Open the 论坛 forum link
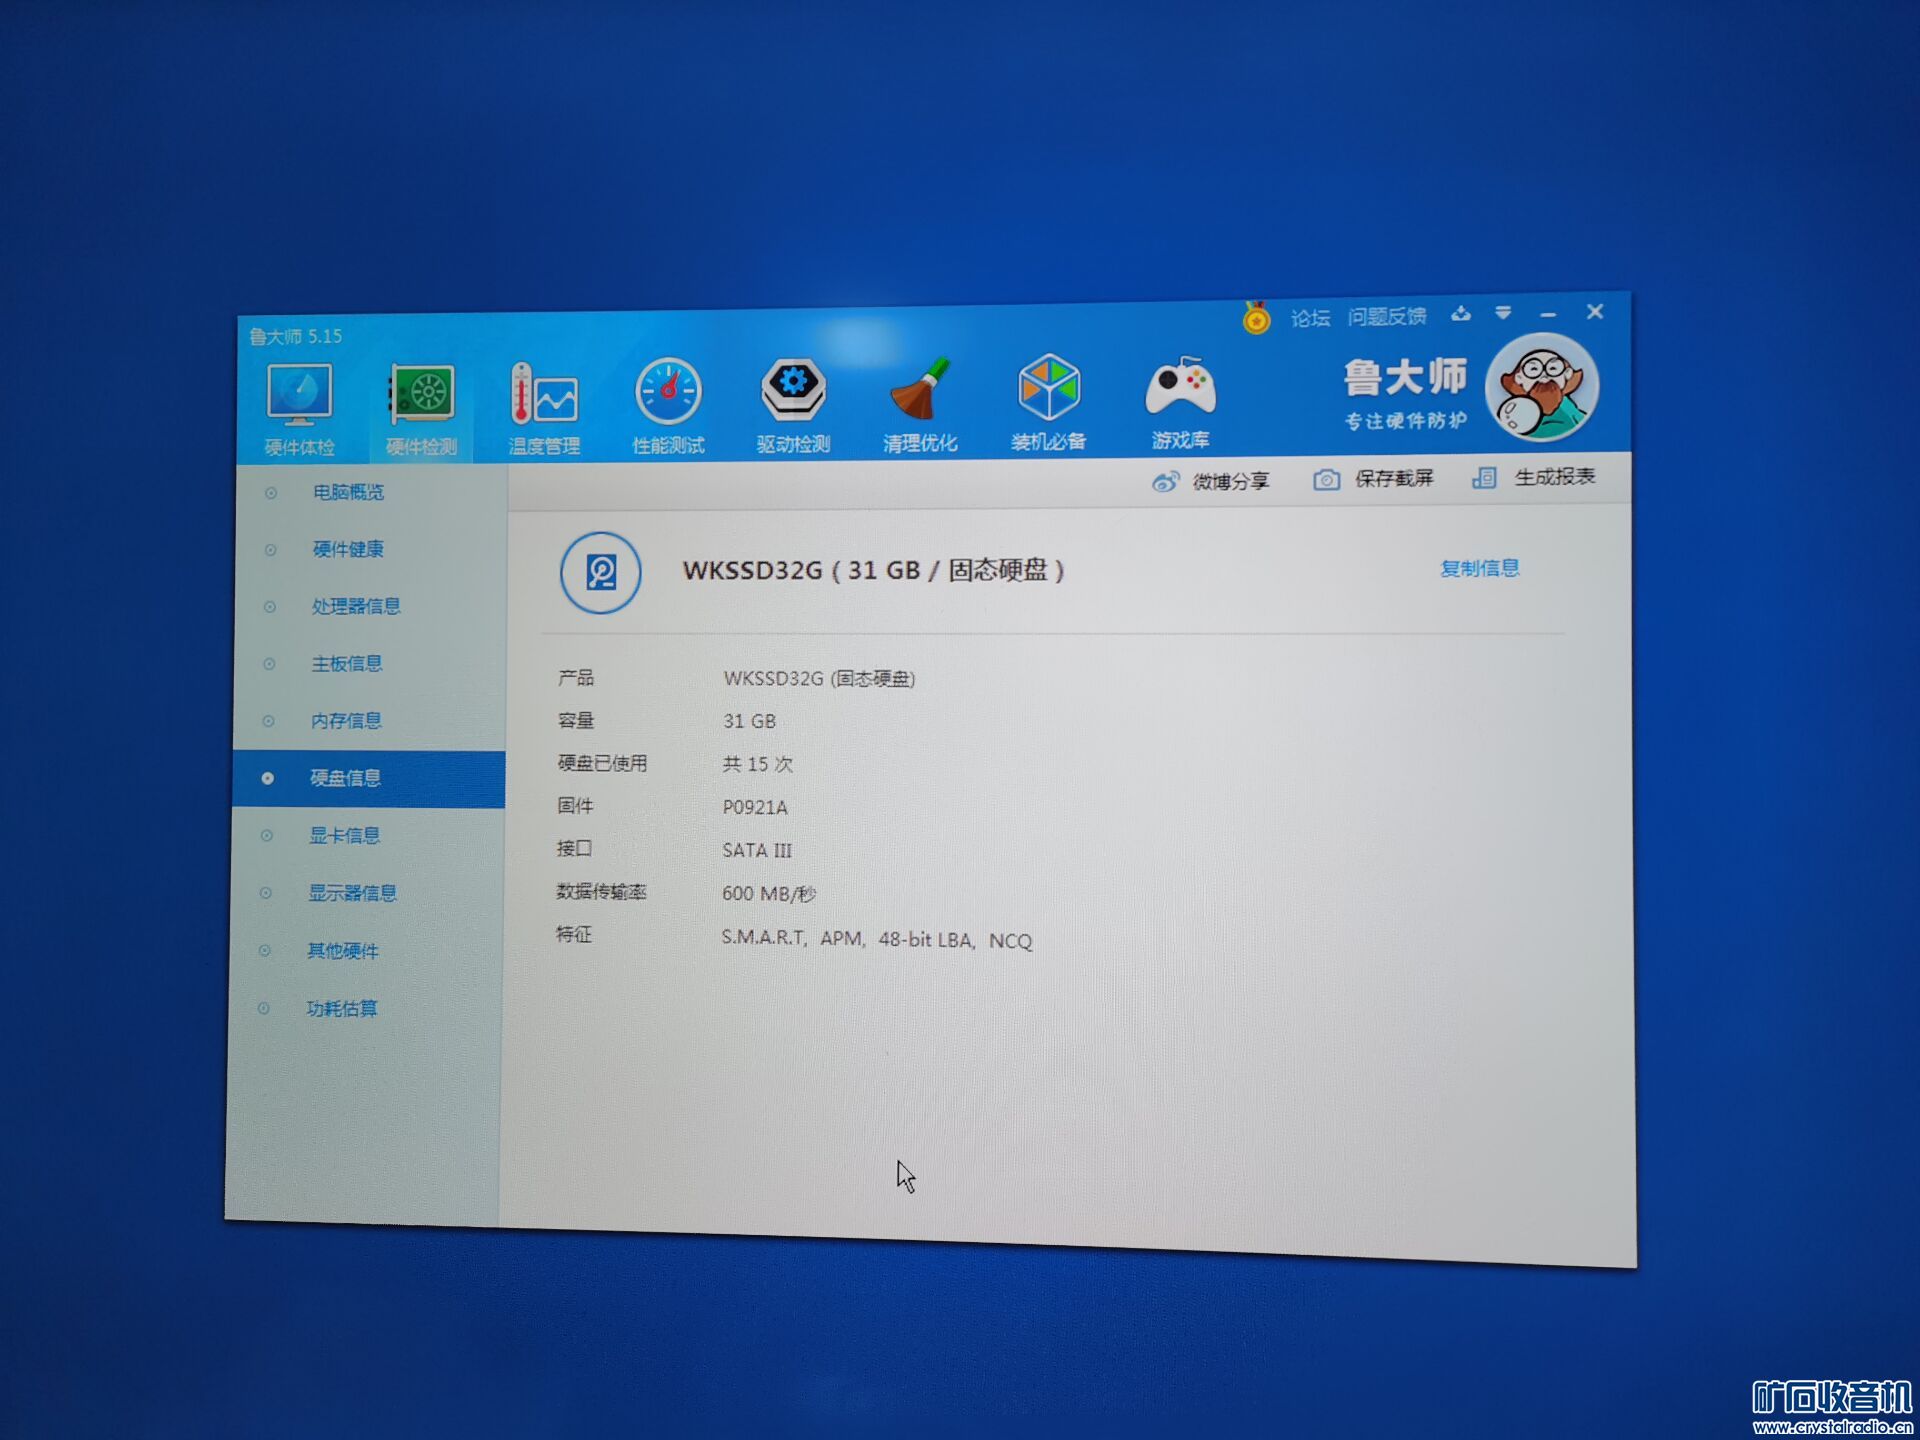Viewport: 1920px width, 1440px height. click(x=1310, y=318)
